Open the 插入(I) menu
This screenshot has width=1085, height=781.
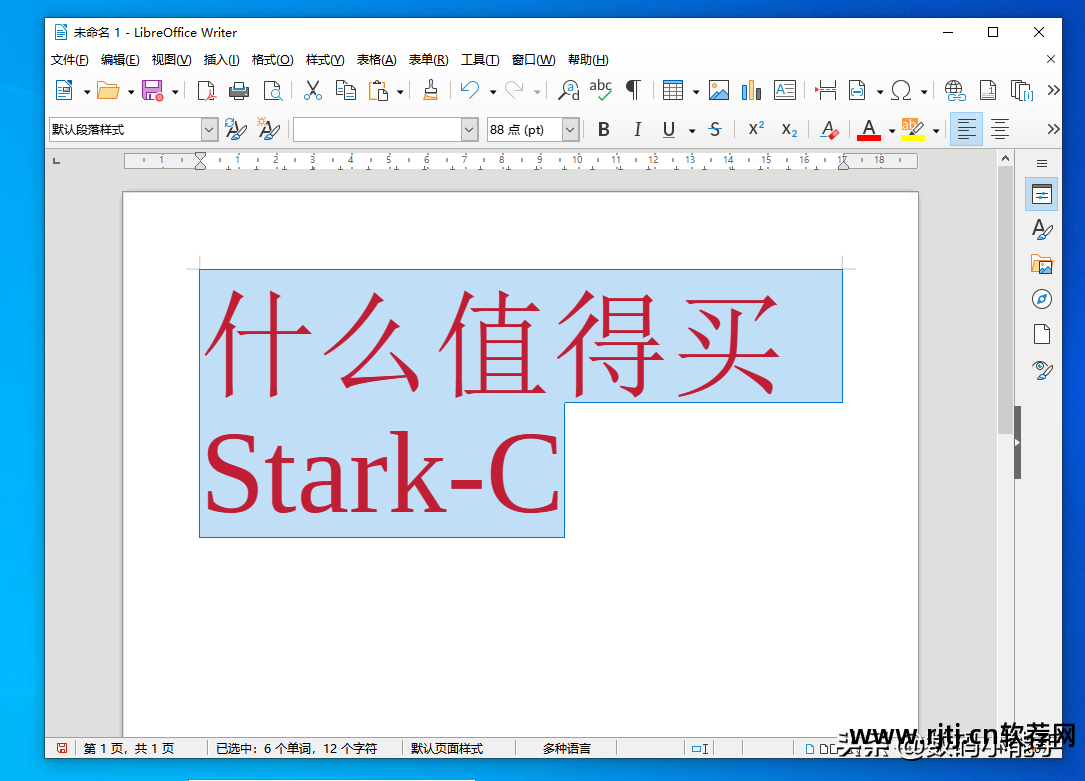(x=221, y=60)
